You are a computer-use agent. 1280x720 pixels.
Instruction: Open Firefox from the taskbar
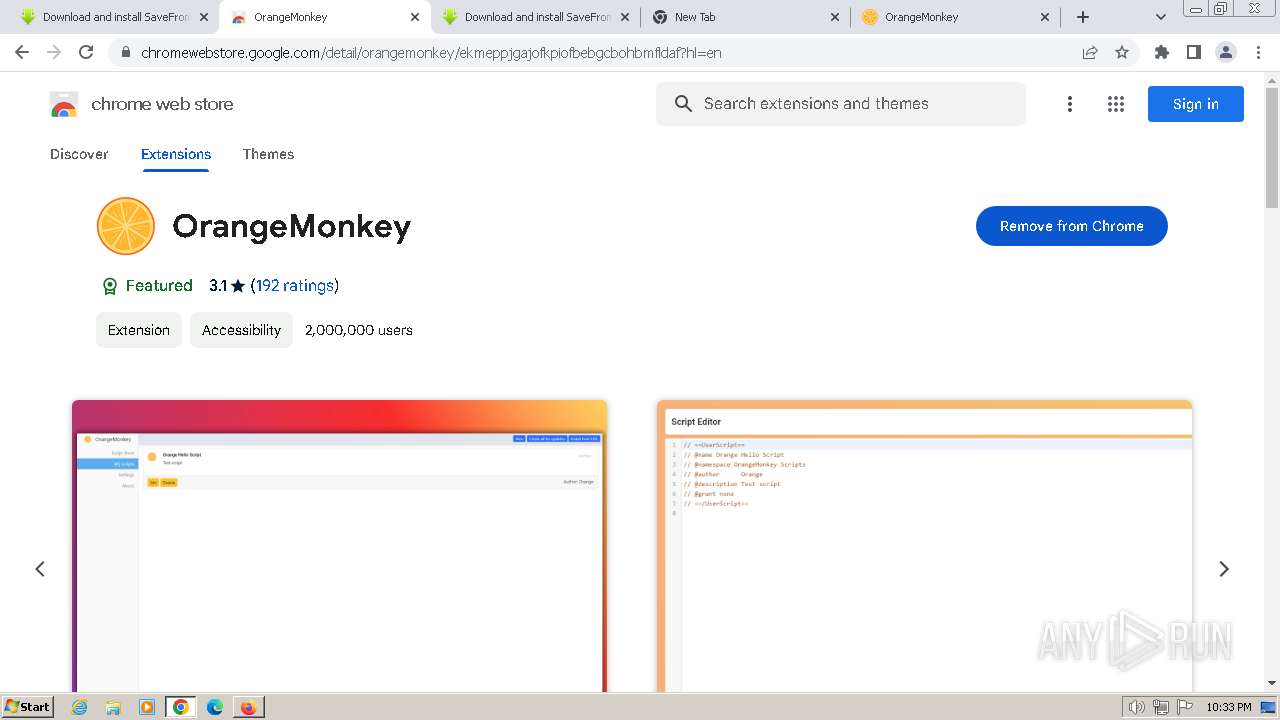[x=248, y=707]
